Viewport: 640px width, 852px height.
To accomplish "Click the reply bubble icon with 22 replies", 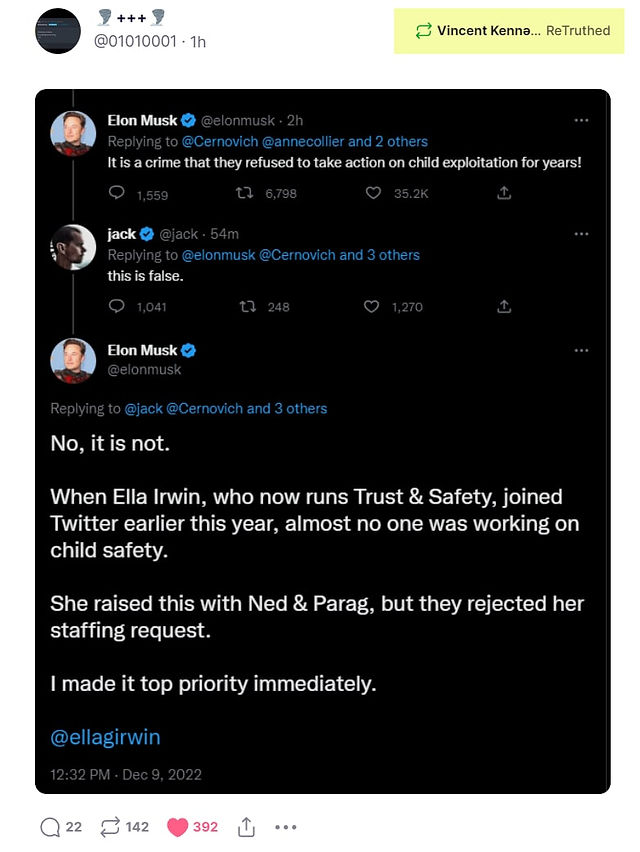I will point(50,827).
